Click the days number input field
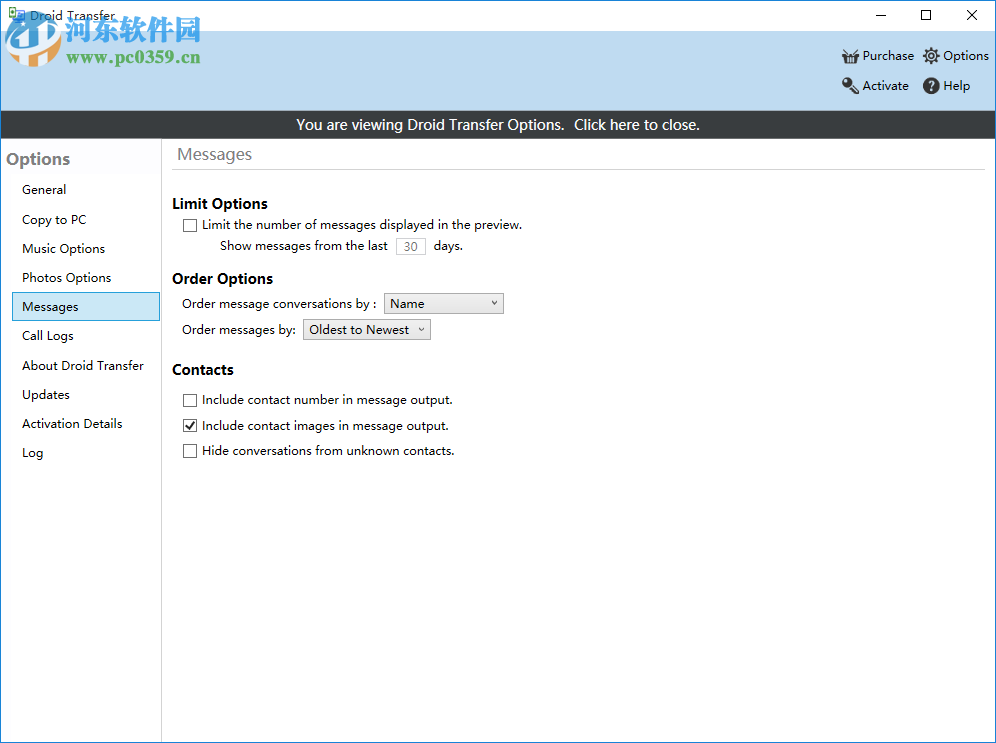 click(410, 246)
